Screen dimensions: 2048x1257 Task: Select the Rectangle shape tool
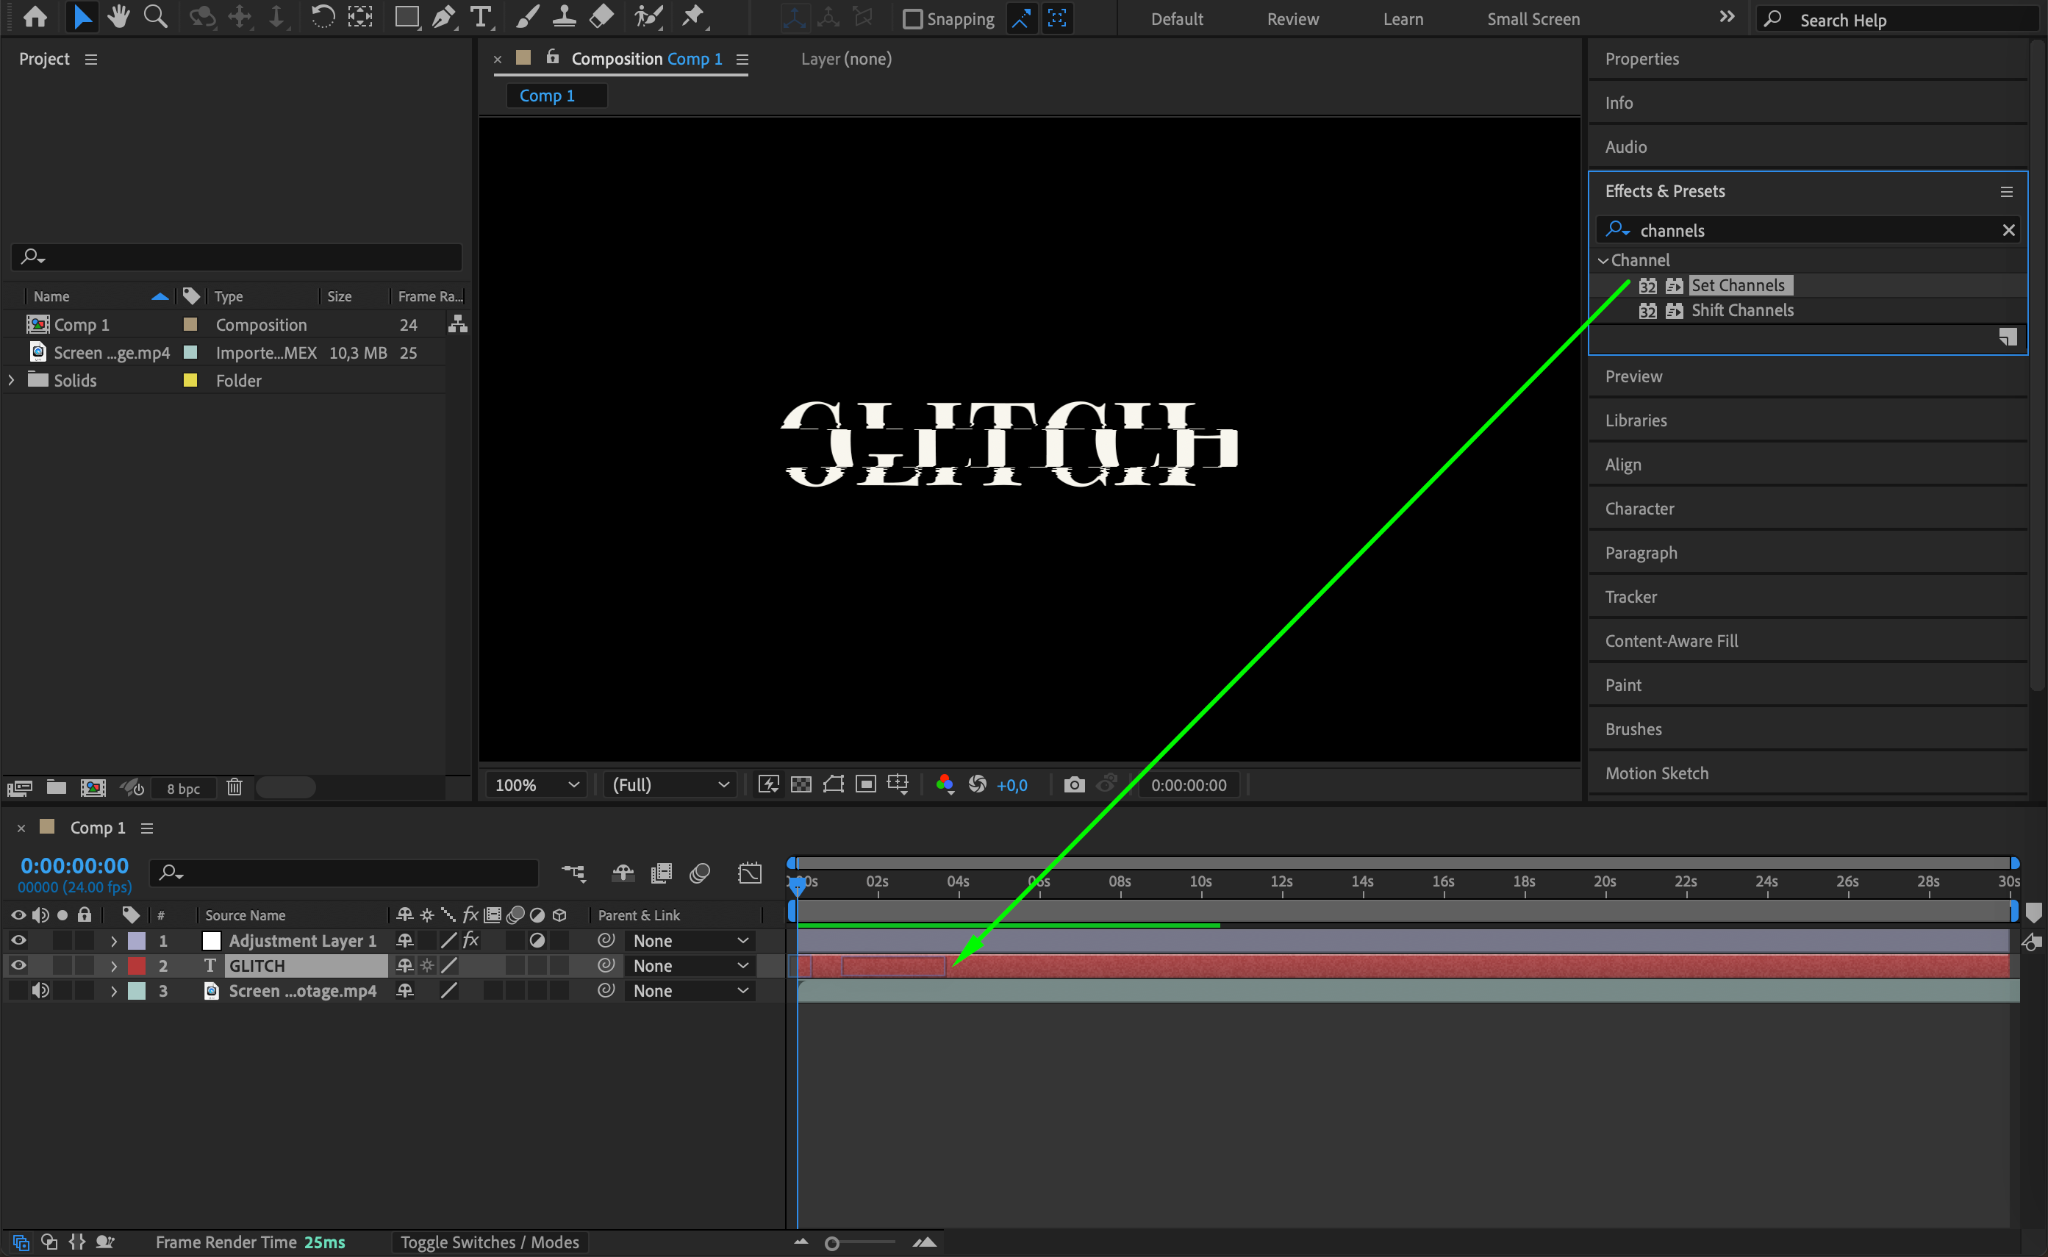tap(406, 17)
